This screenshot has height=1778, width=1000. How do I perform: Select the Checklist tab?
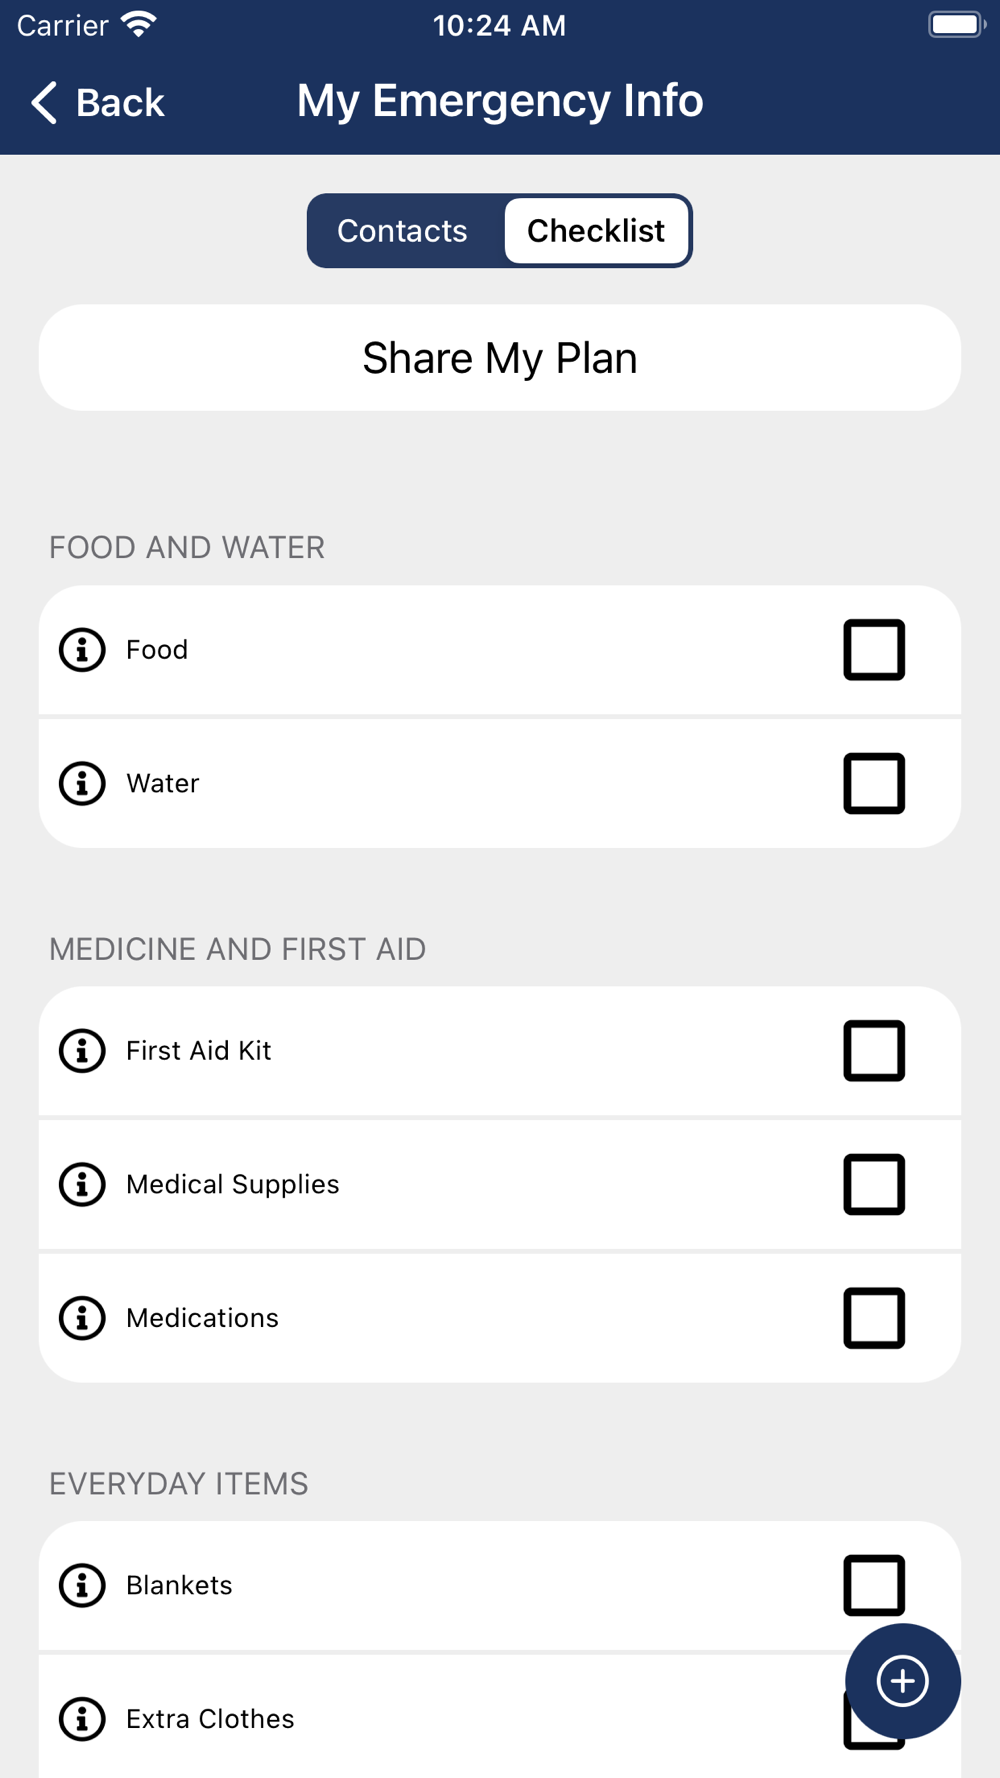click(x=596, y=231)
